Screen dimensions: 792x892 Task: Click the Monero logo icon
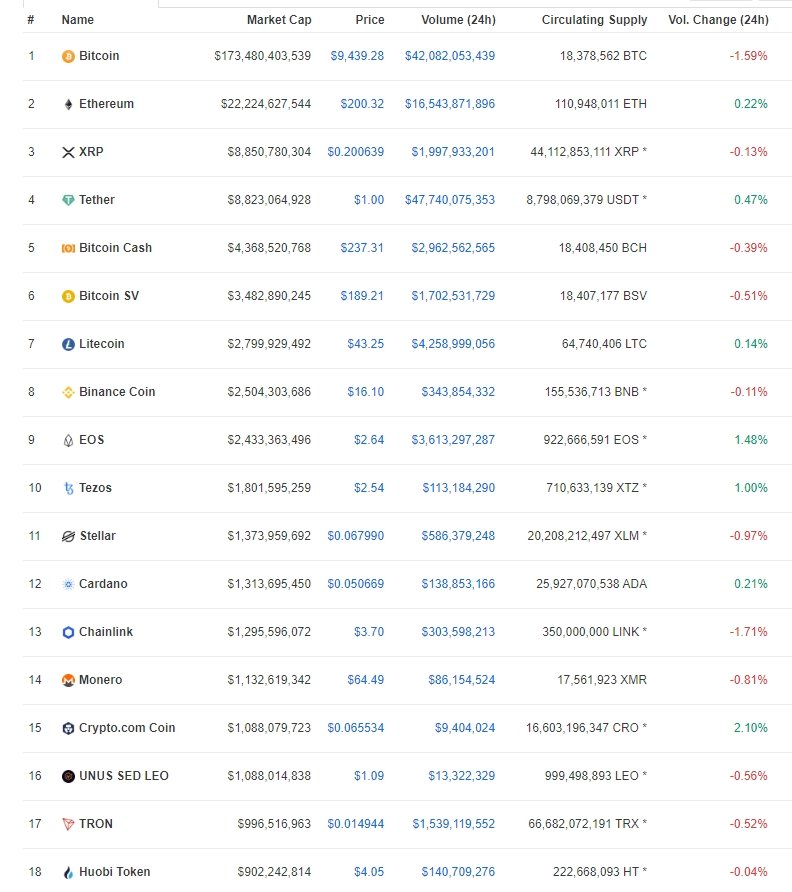[68, 680]
